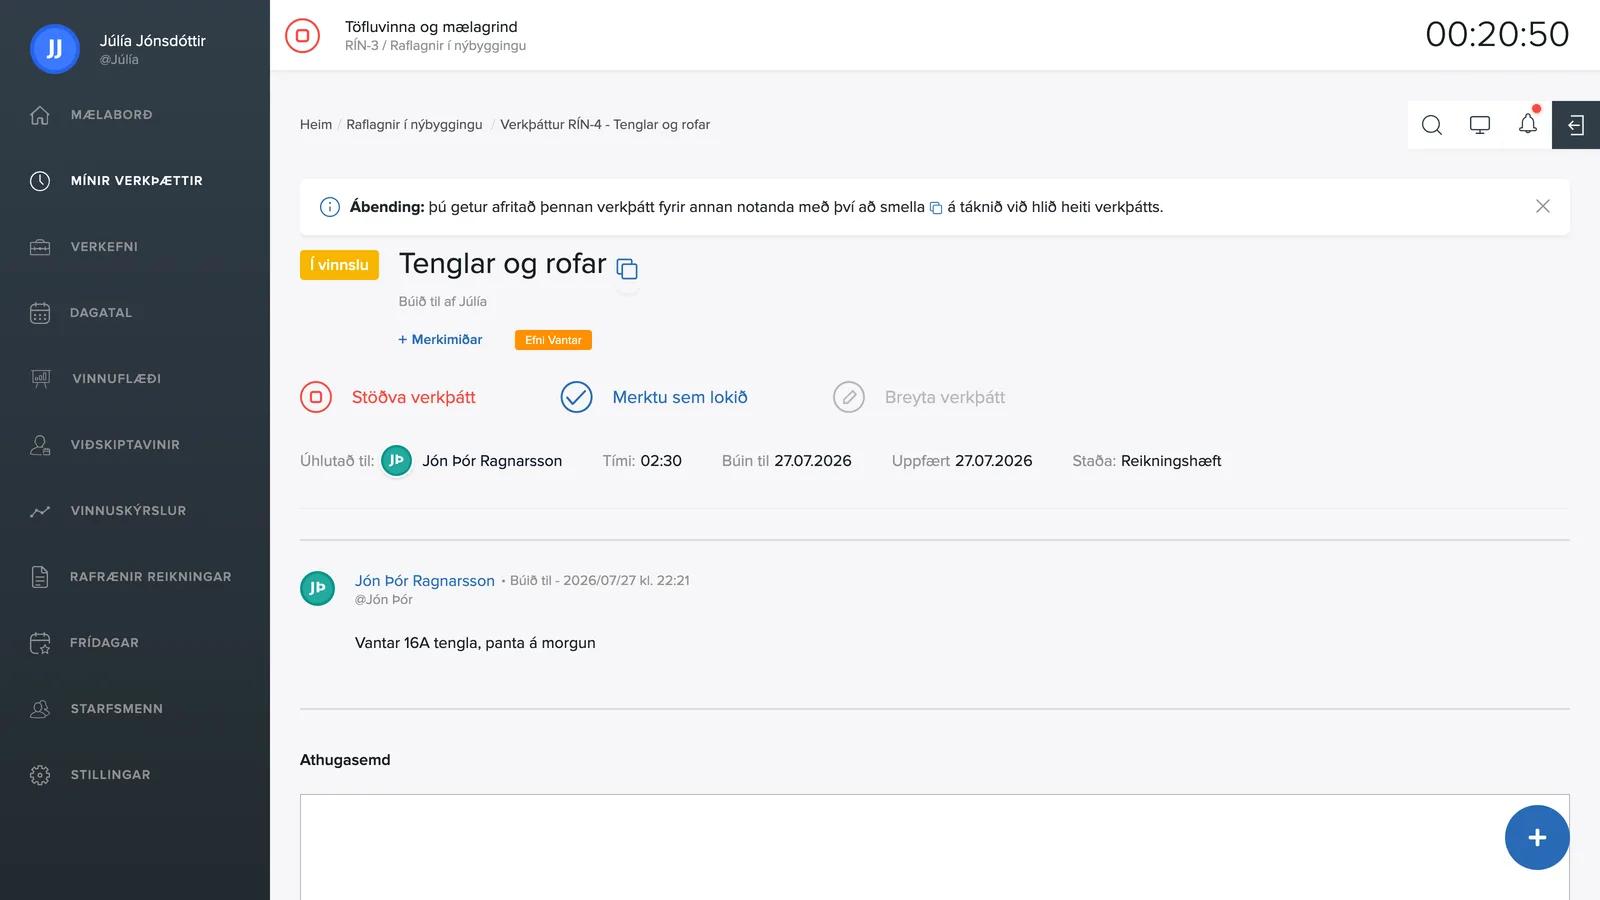Click Uppfært date 27.07.2026

(x=994, y=461)
